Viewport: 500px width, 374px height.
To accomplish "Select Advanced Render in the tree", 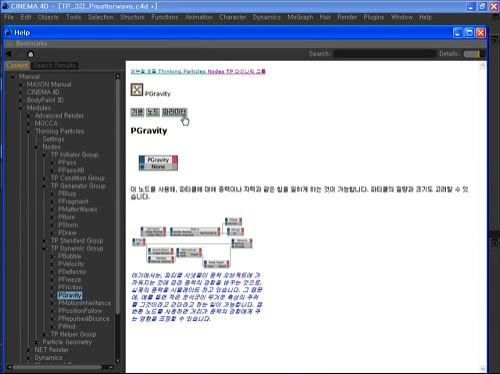I will click(59, 116).
